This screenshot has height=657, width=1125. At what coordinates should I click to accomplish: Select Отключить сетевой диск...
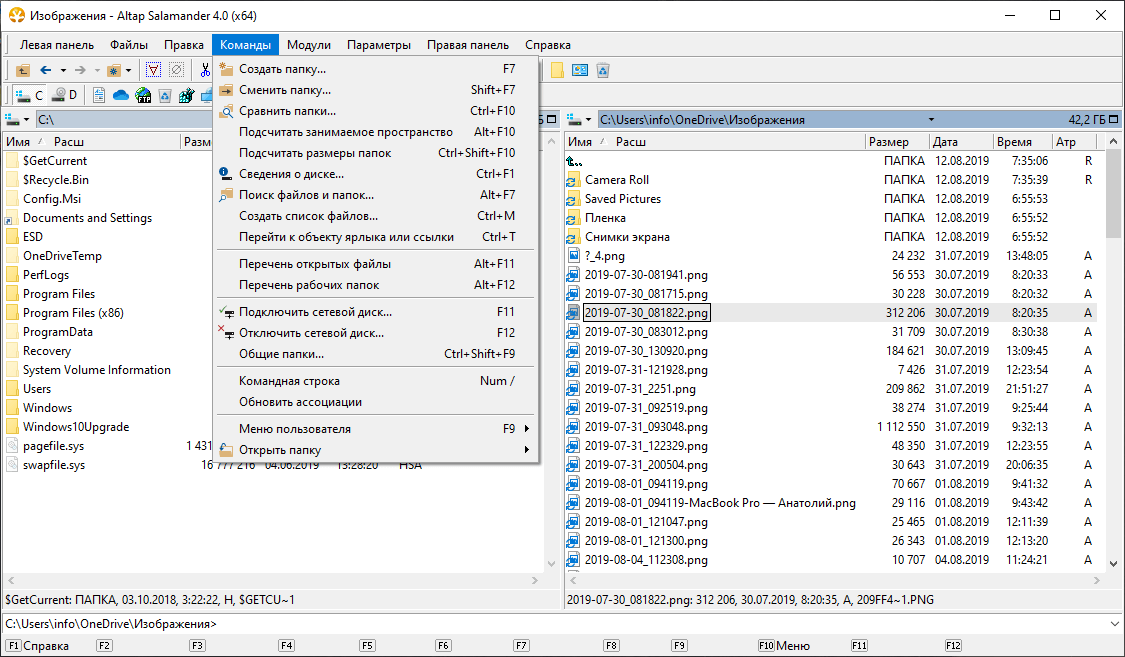377,333
